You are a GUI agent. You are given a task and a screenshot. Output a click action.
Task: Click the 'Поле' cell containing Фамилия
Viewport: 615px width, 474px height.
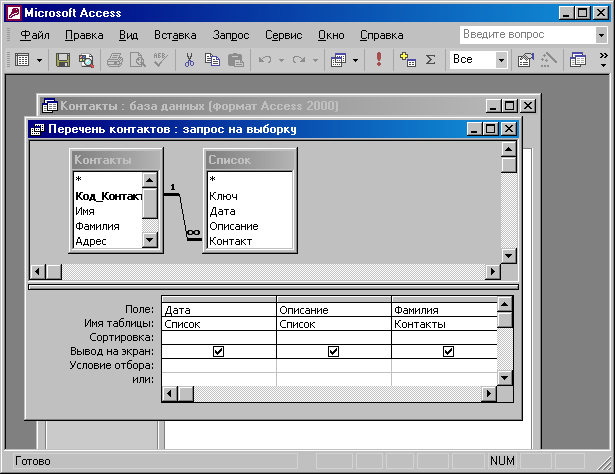pyautogui.click(x=444, y=310)
